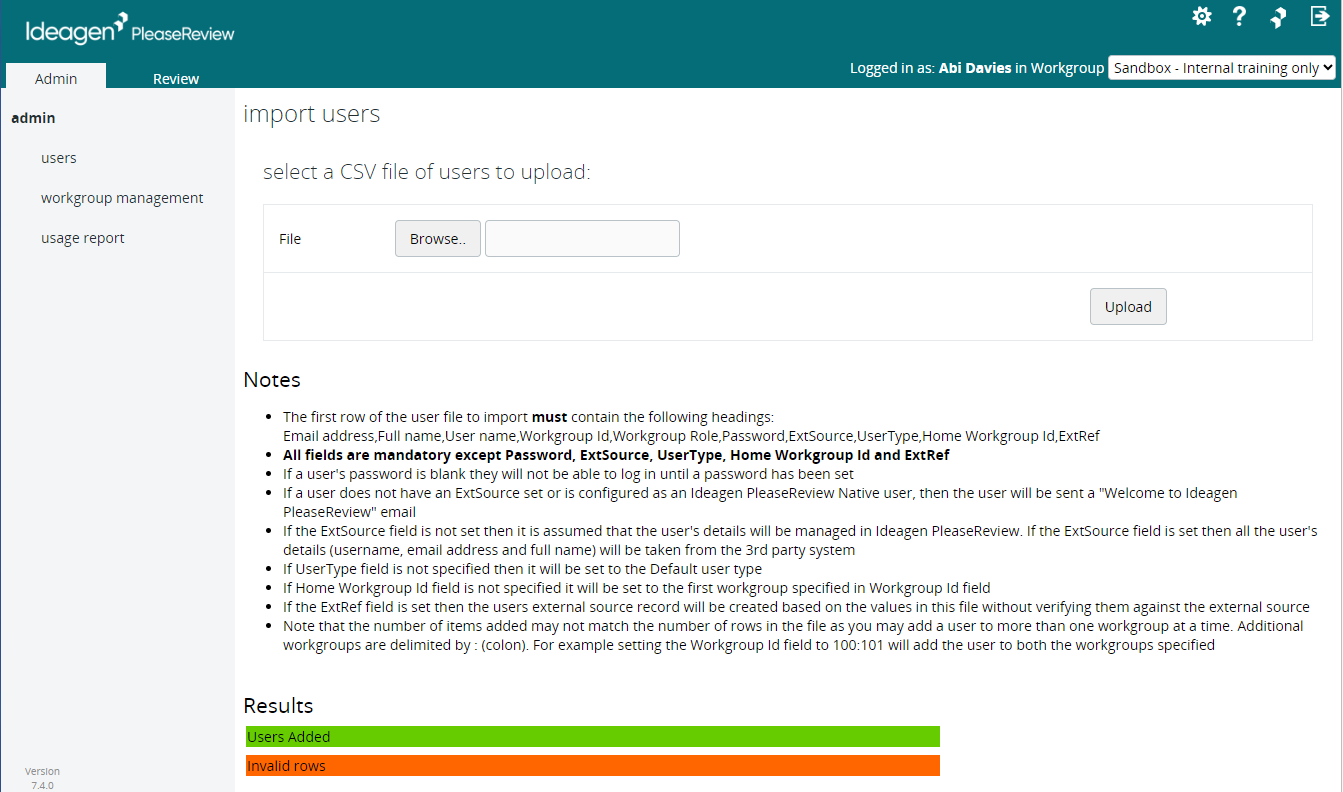Click the file path input field
Image resolution: width=1343 pixels, height=792 pixels.
coord(581,238)
